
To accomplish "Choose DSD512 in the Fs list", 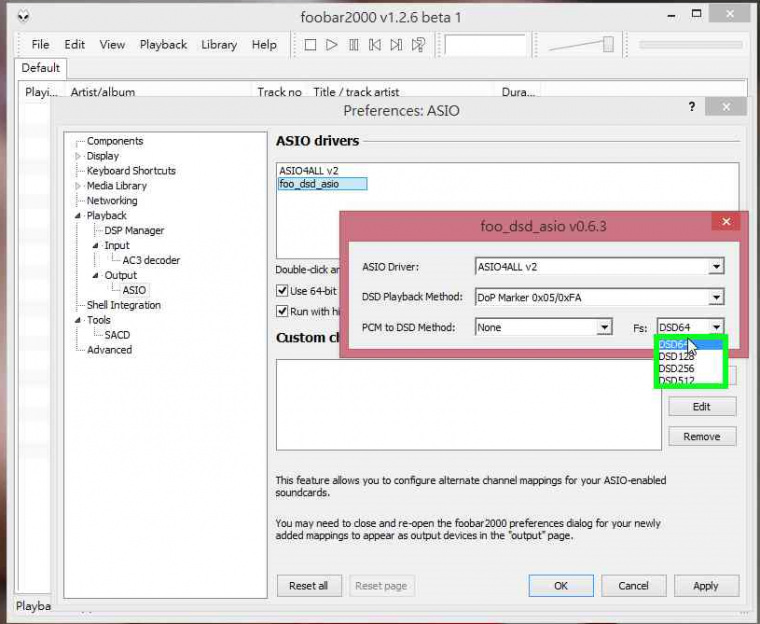I will pos(690,380).
